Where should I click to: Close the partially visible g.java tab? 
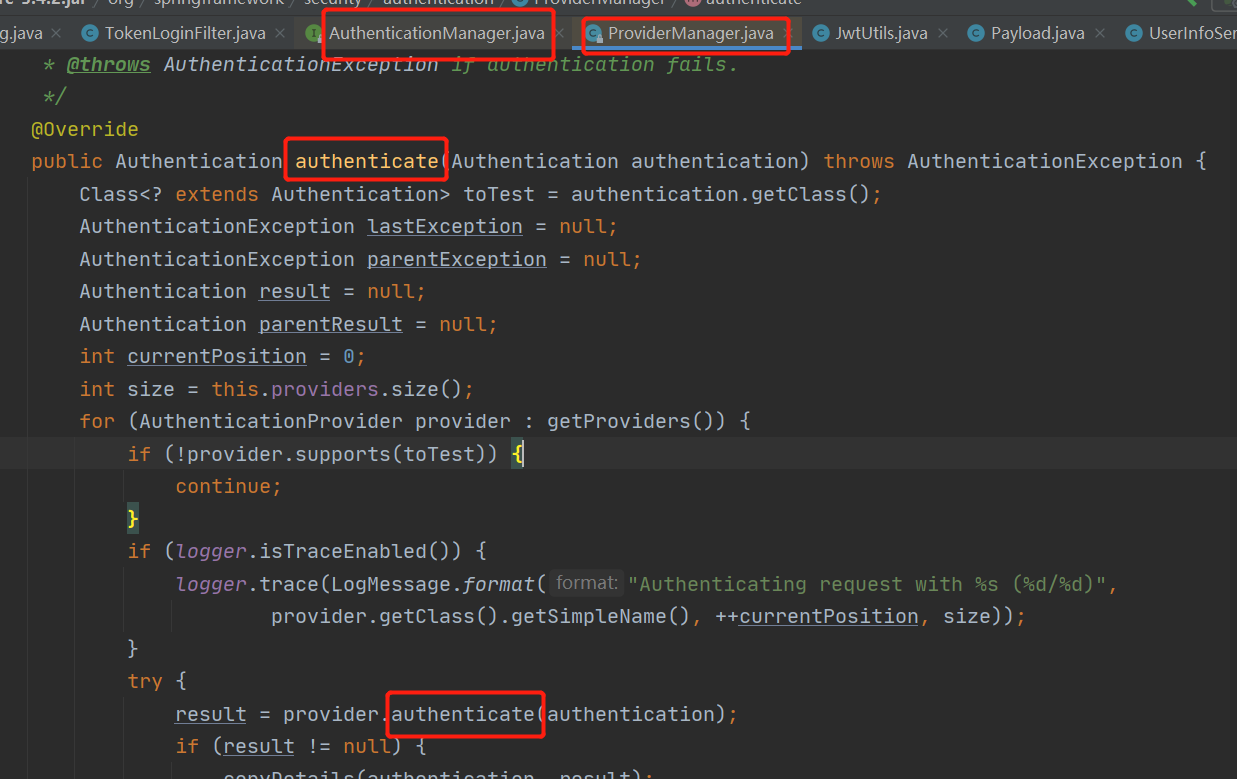pos(56,34)
